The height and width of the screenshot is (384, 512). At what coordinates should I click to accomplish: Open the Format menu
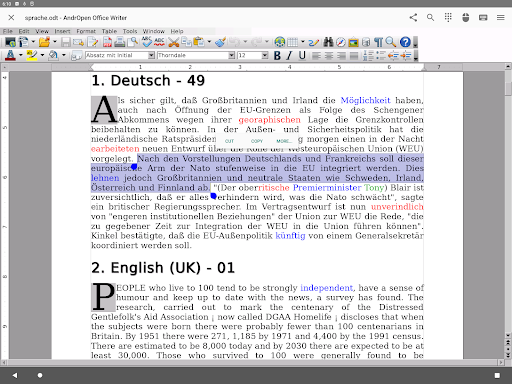tap(86, 31)
